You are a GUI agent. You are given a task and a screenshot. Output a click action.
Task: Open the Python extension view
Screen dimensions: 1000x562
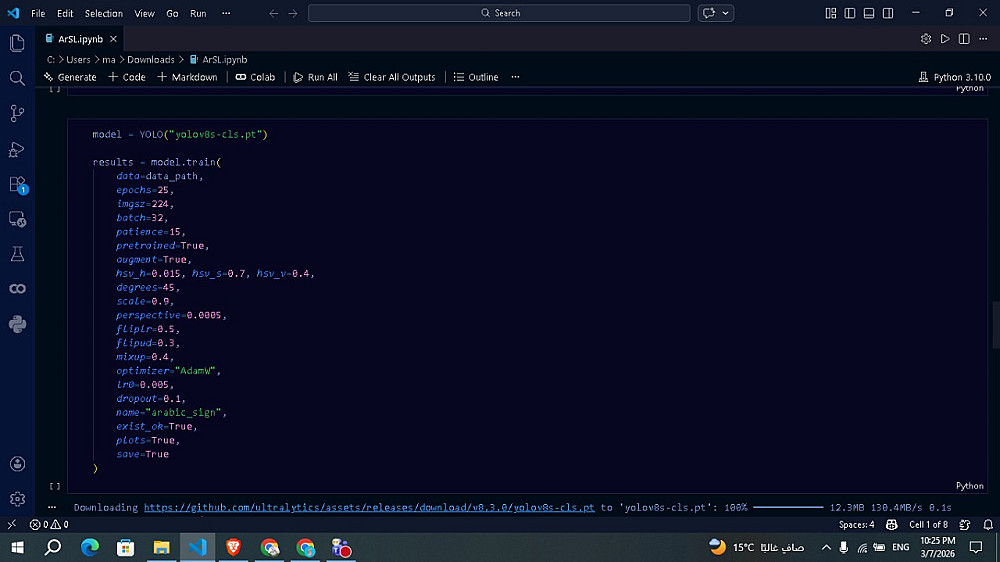click(17, 324)
